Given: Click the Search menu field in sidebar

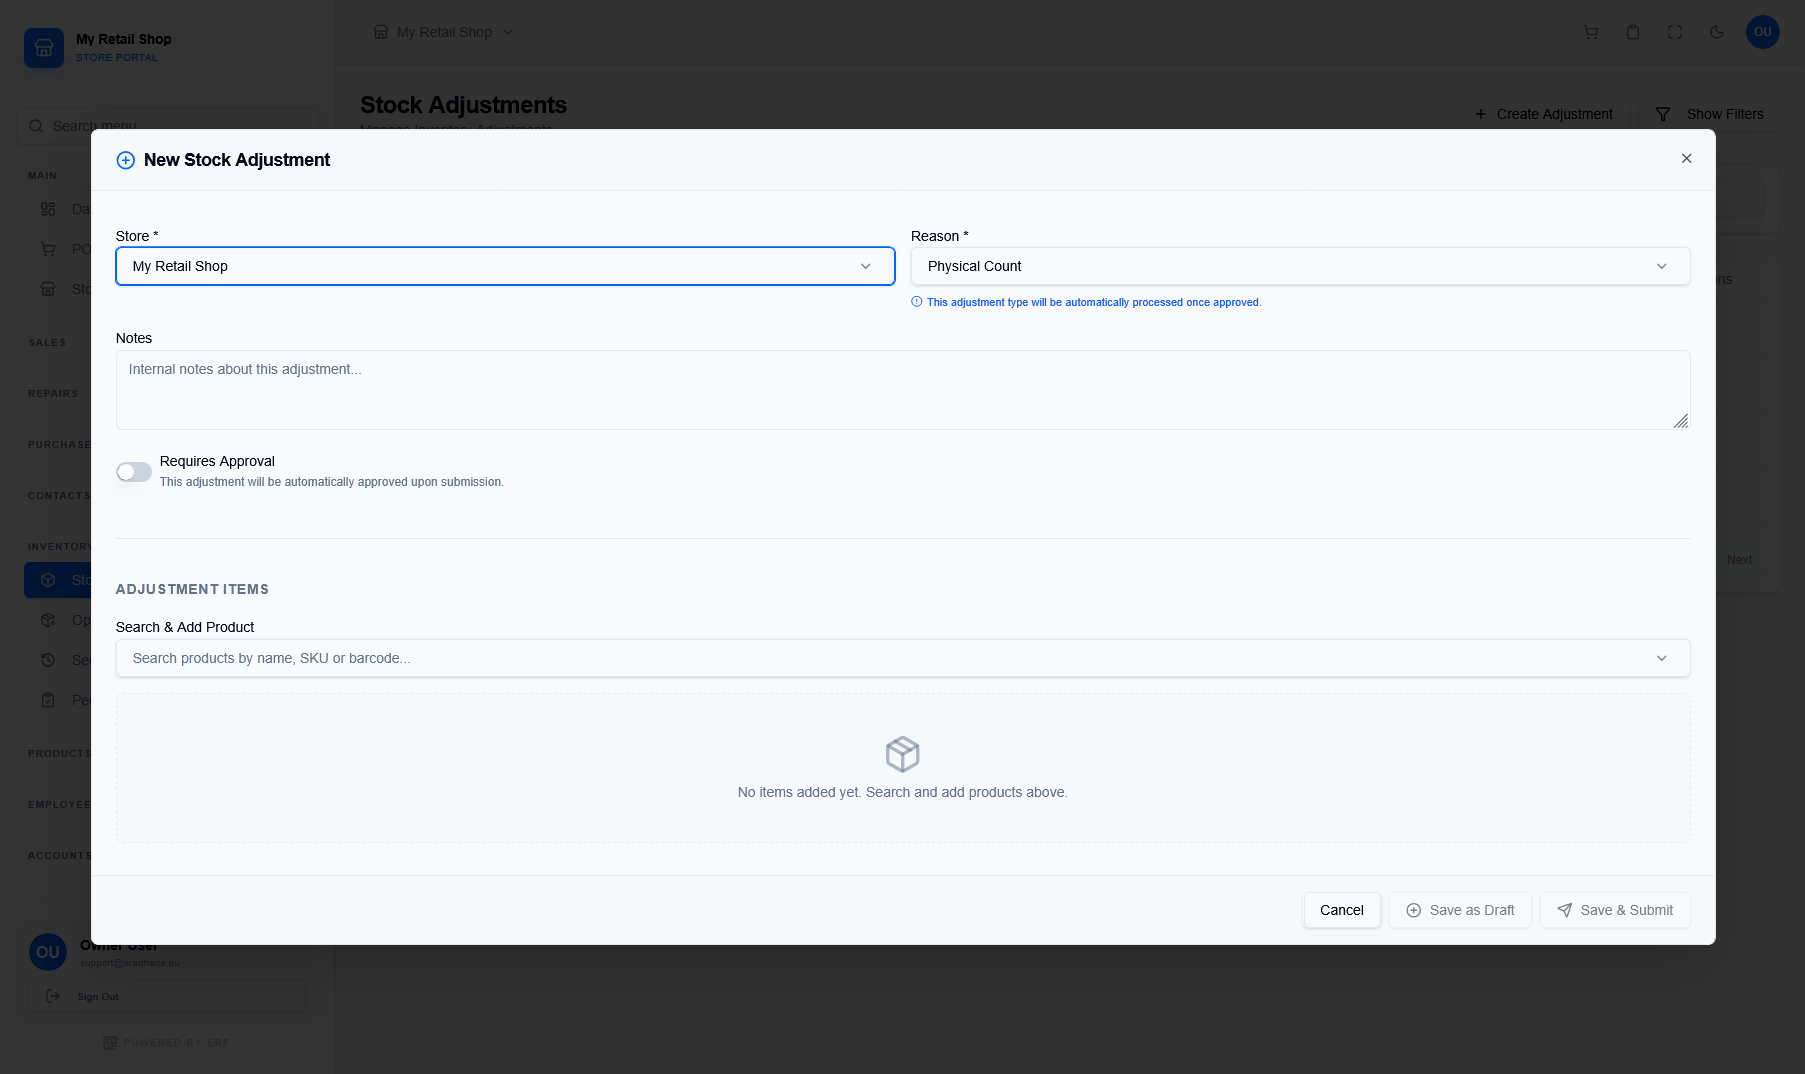Looking at the screenshot, I should pos(166,126).
